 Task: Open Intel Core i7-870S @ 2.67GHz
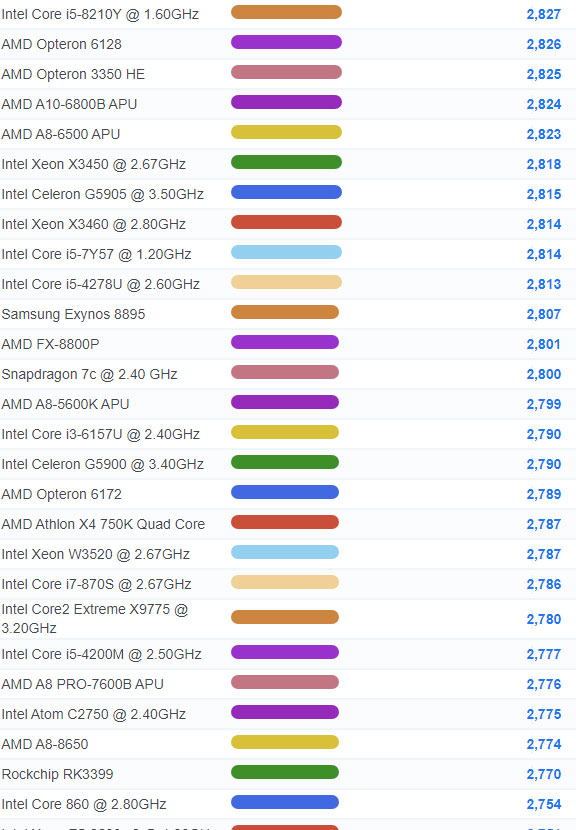pos(96,584)
